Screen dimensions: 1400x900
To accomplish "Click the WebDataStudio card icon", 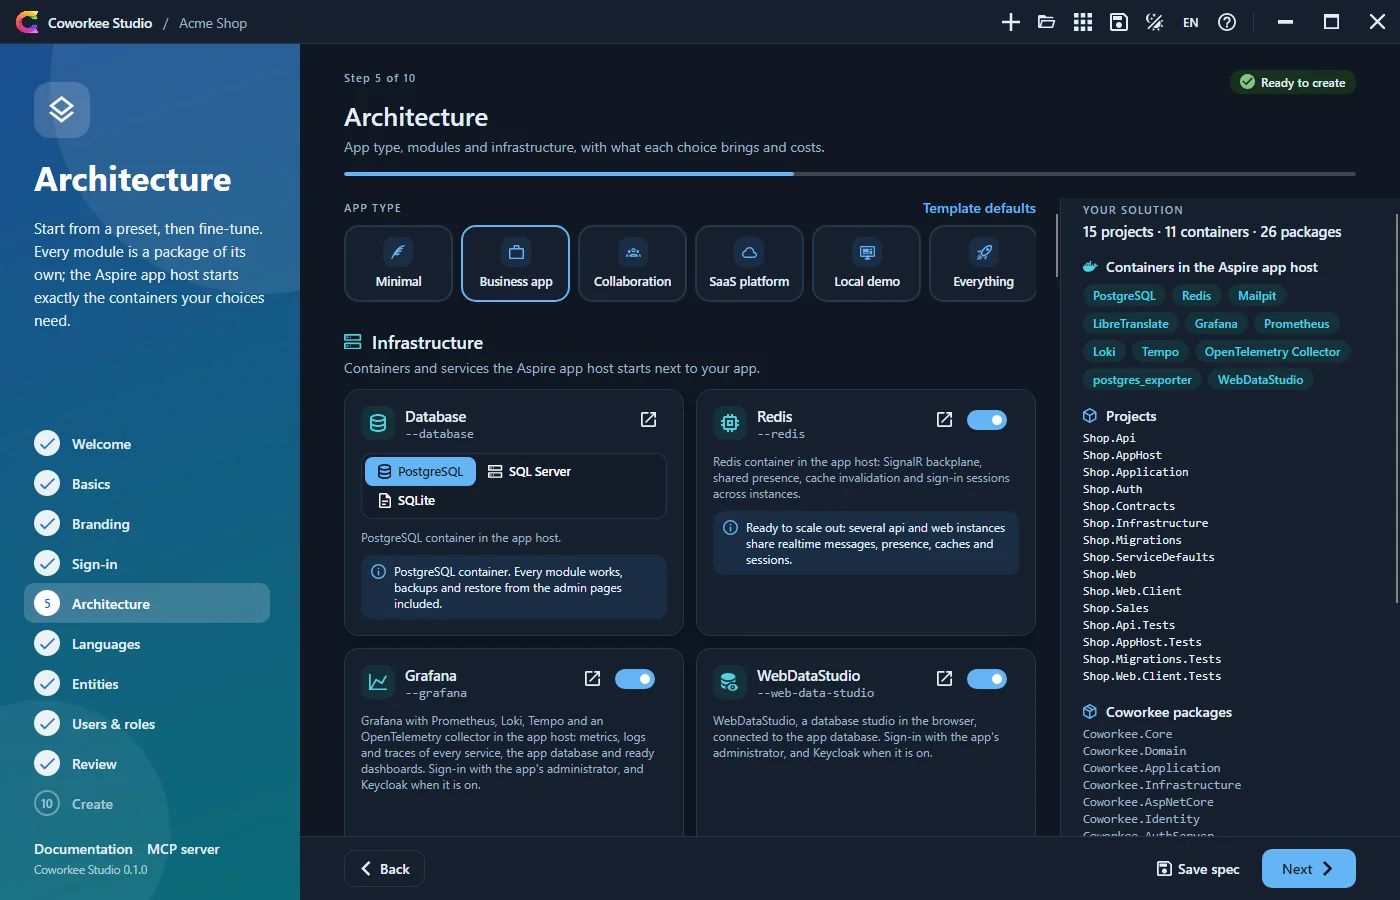I will pos(730,682).
